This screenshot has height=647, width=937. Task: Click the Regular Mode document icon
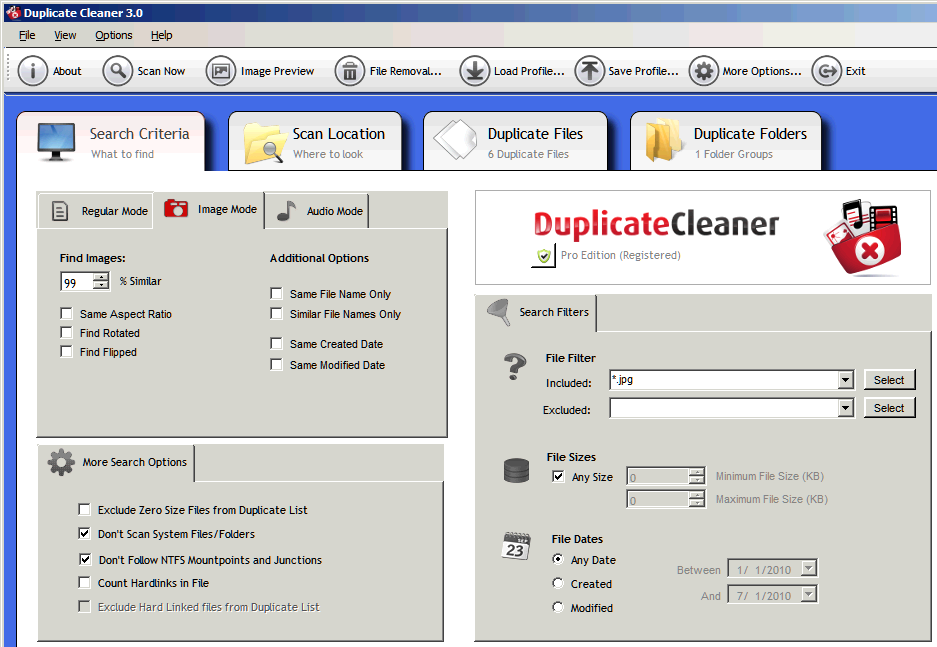(x=60, y=211)
